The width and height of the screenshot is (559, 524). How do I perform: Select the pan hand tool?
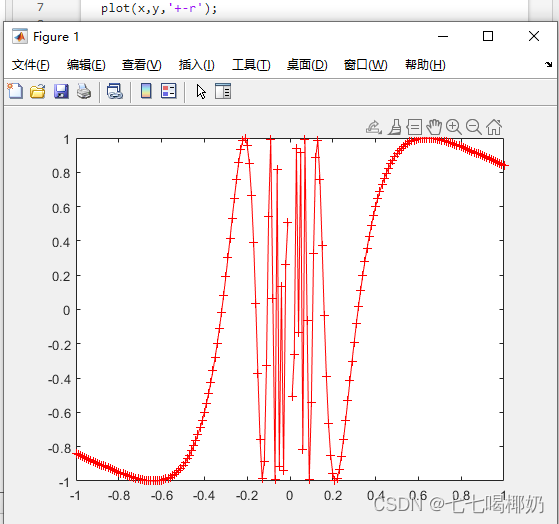pyautogui.click(x=434, y=127)
